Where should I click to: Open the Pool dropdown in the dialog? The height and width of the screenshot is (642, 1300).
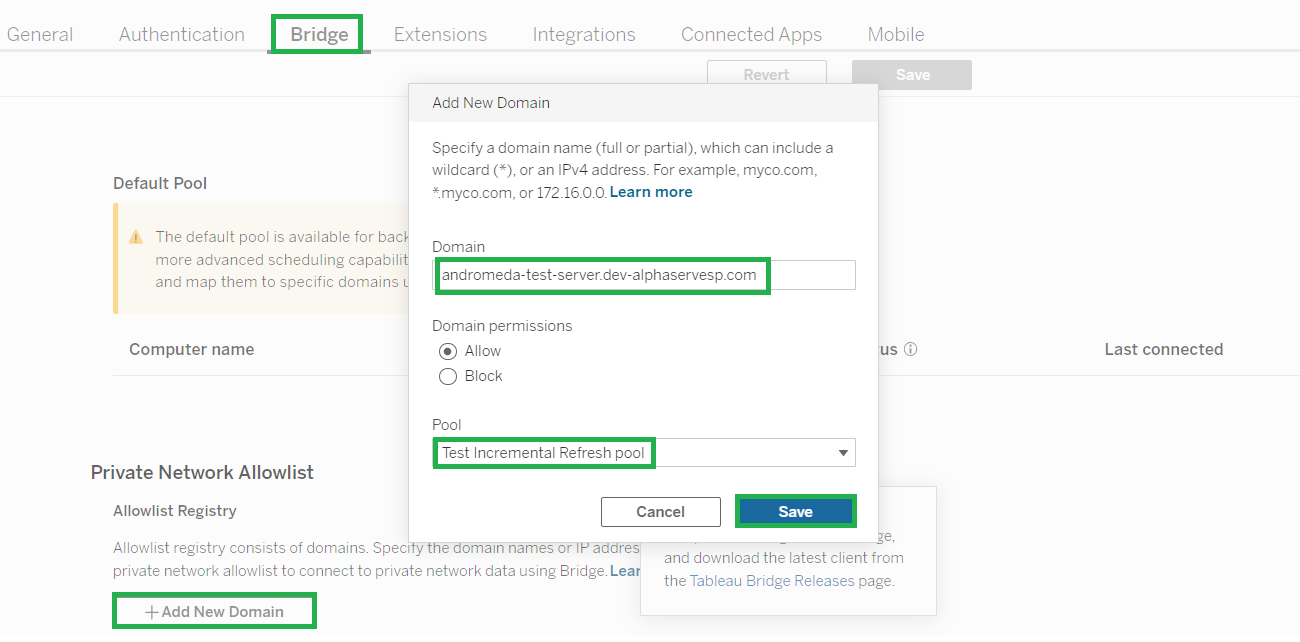tap(843, 452)
